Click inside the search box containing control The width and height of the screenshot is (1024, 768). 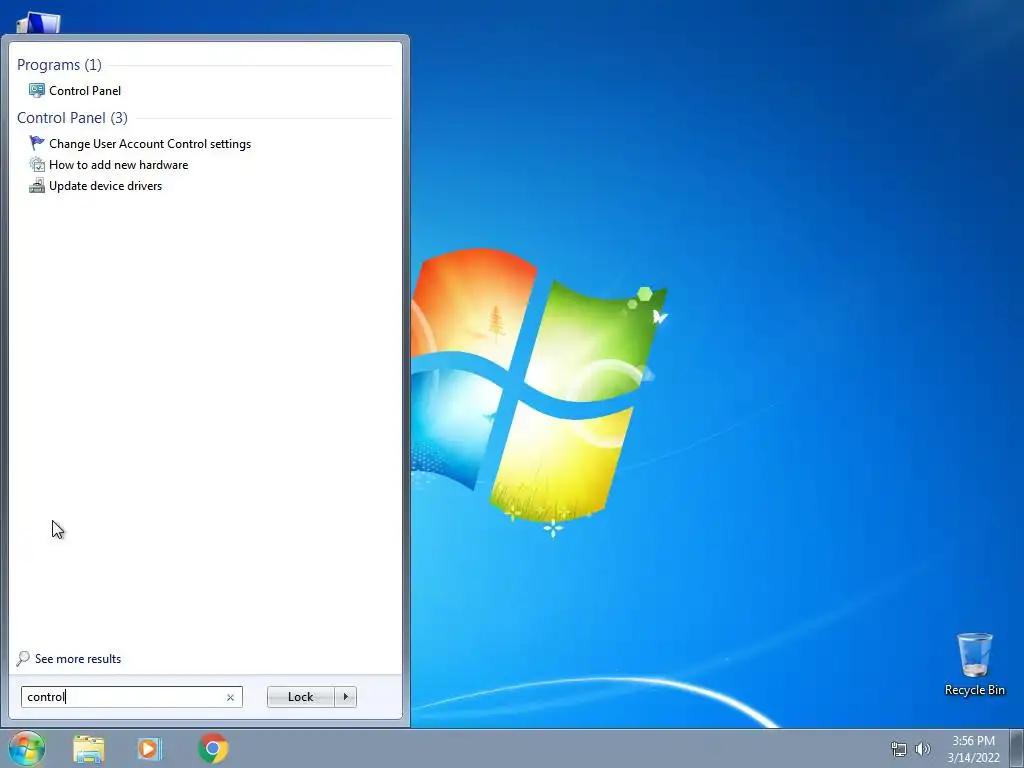point(131,697)
